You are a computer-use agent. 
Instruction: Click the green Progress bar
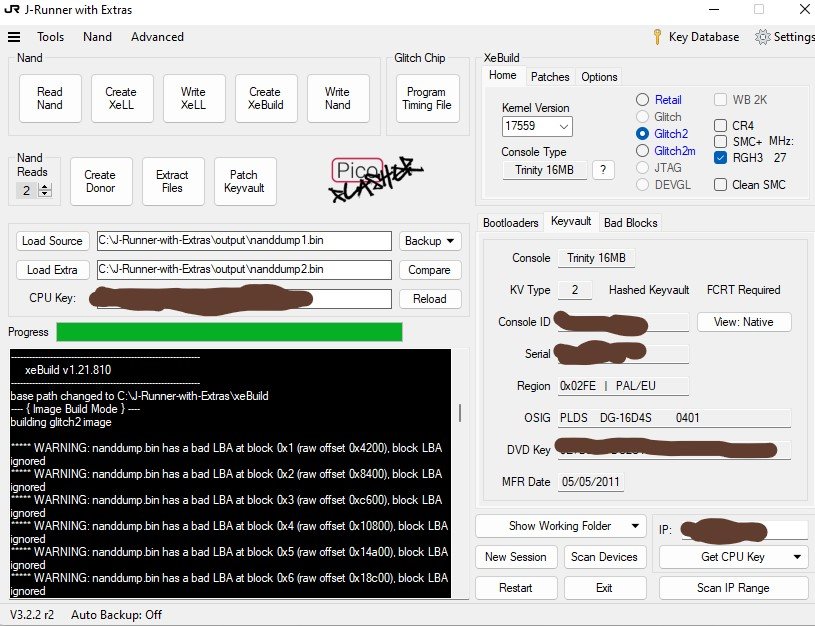(x=229, y=332)
